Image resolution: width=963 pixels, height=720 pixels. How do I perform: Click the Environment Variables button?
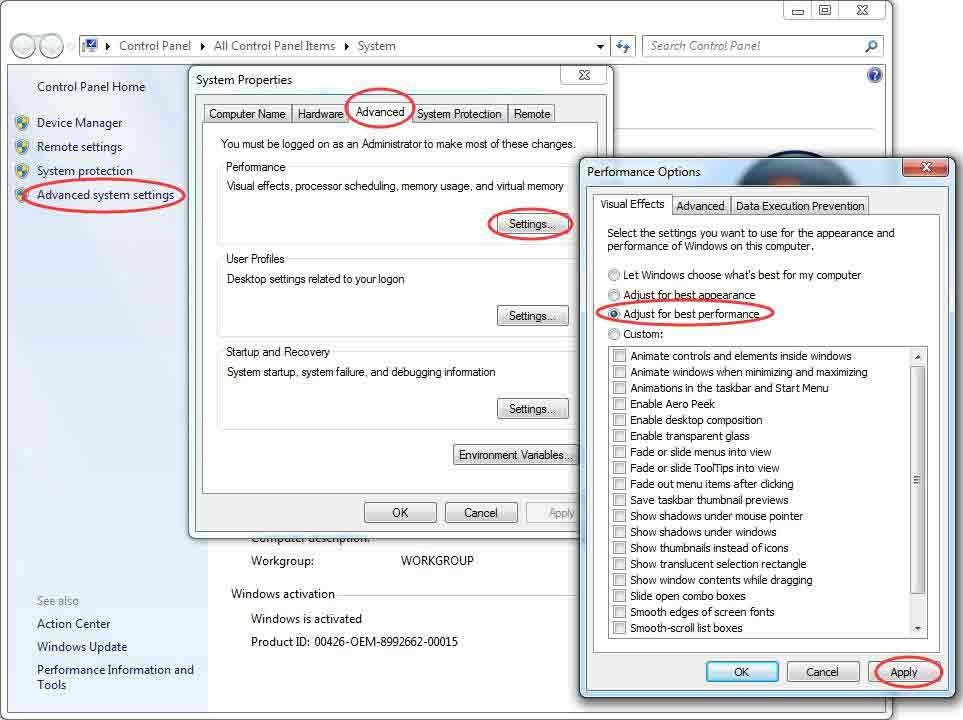[515, 455]
